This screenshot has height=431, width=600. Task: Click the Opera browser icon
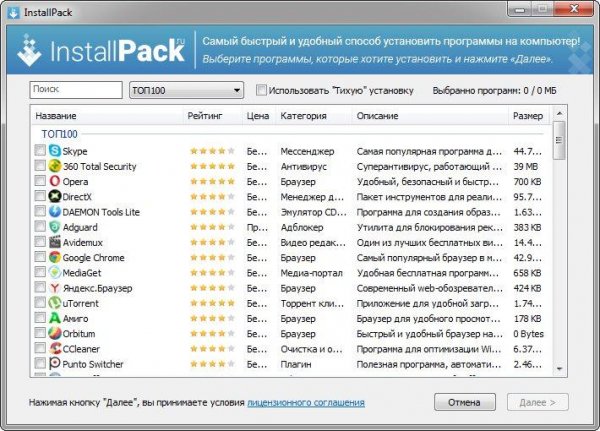pyautogui.click(x=55, y=181)
